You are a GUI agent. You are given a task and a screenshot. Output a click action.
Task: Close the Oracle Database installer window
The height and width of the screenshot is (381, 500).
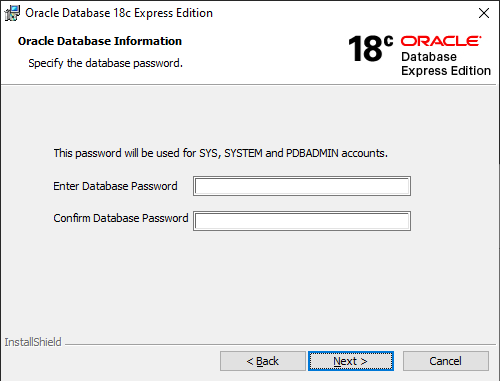pyautogui.click(x=484, y=13)
